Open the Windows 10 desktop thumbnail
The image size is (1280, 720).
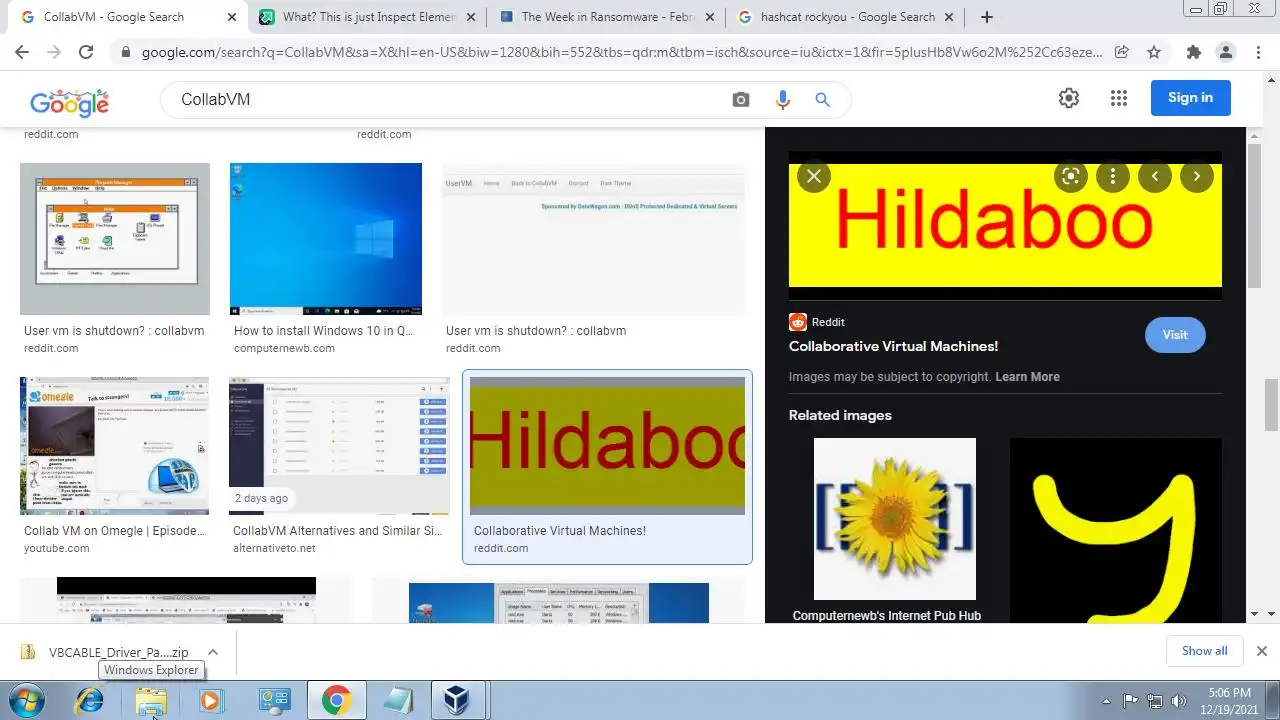tap(326, 239)
